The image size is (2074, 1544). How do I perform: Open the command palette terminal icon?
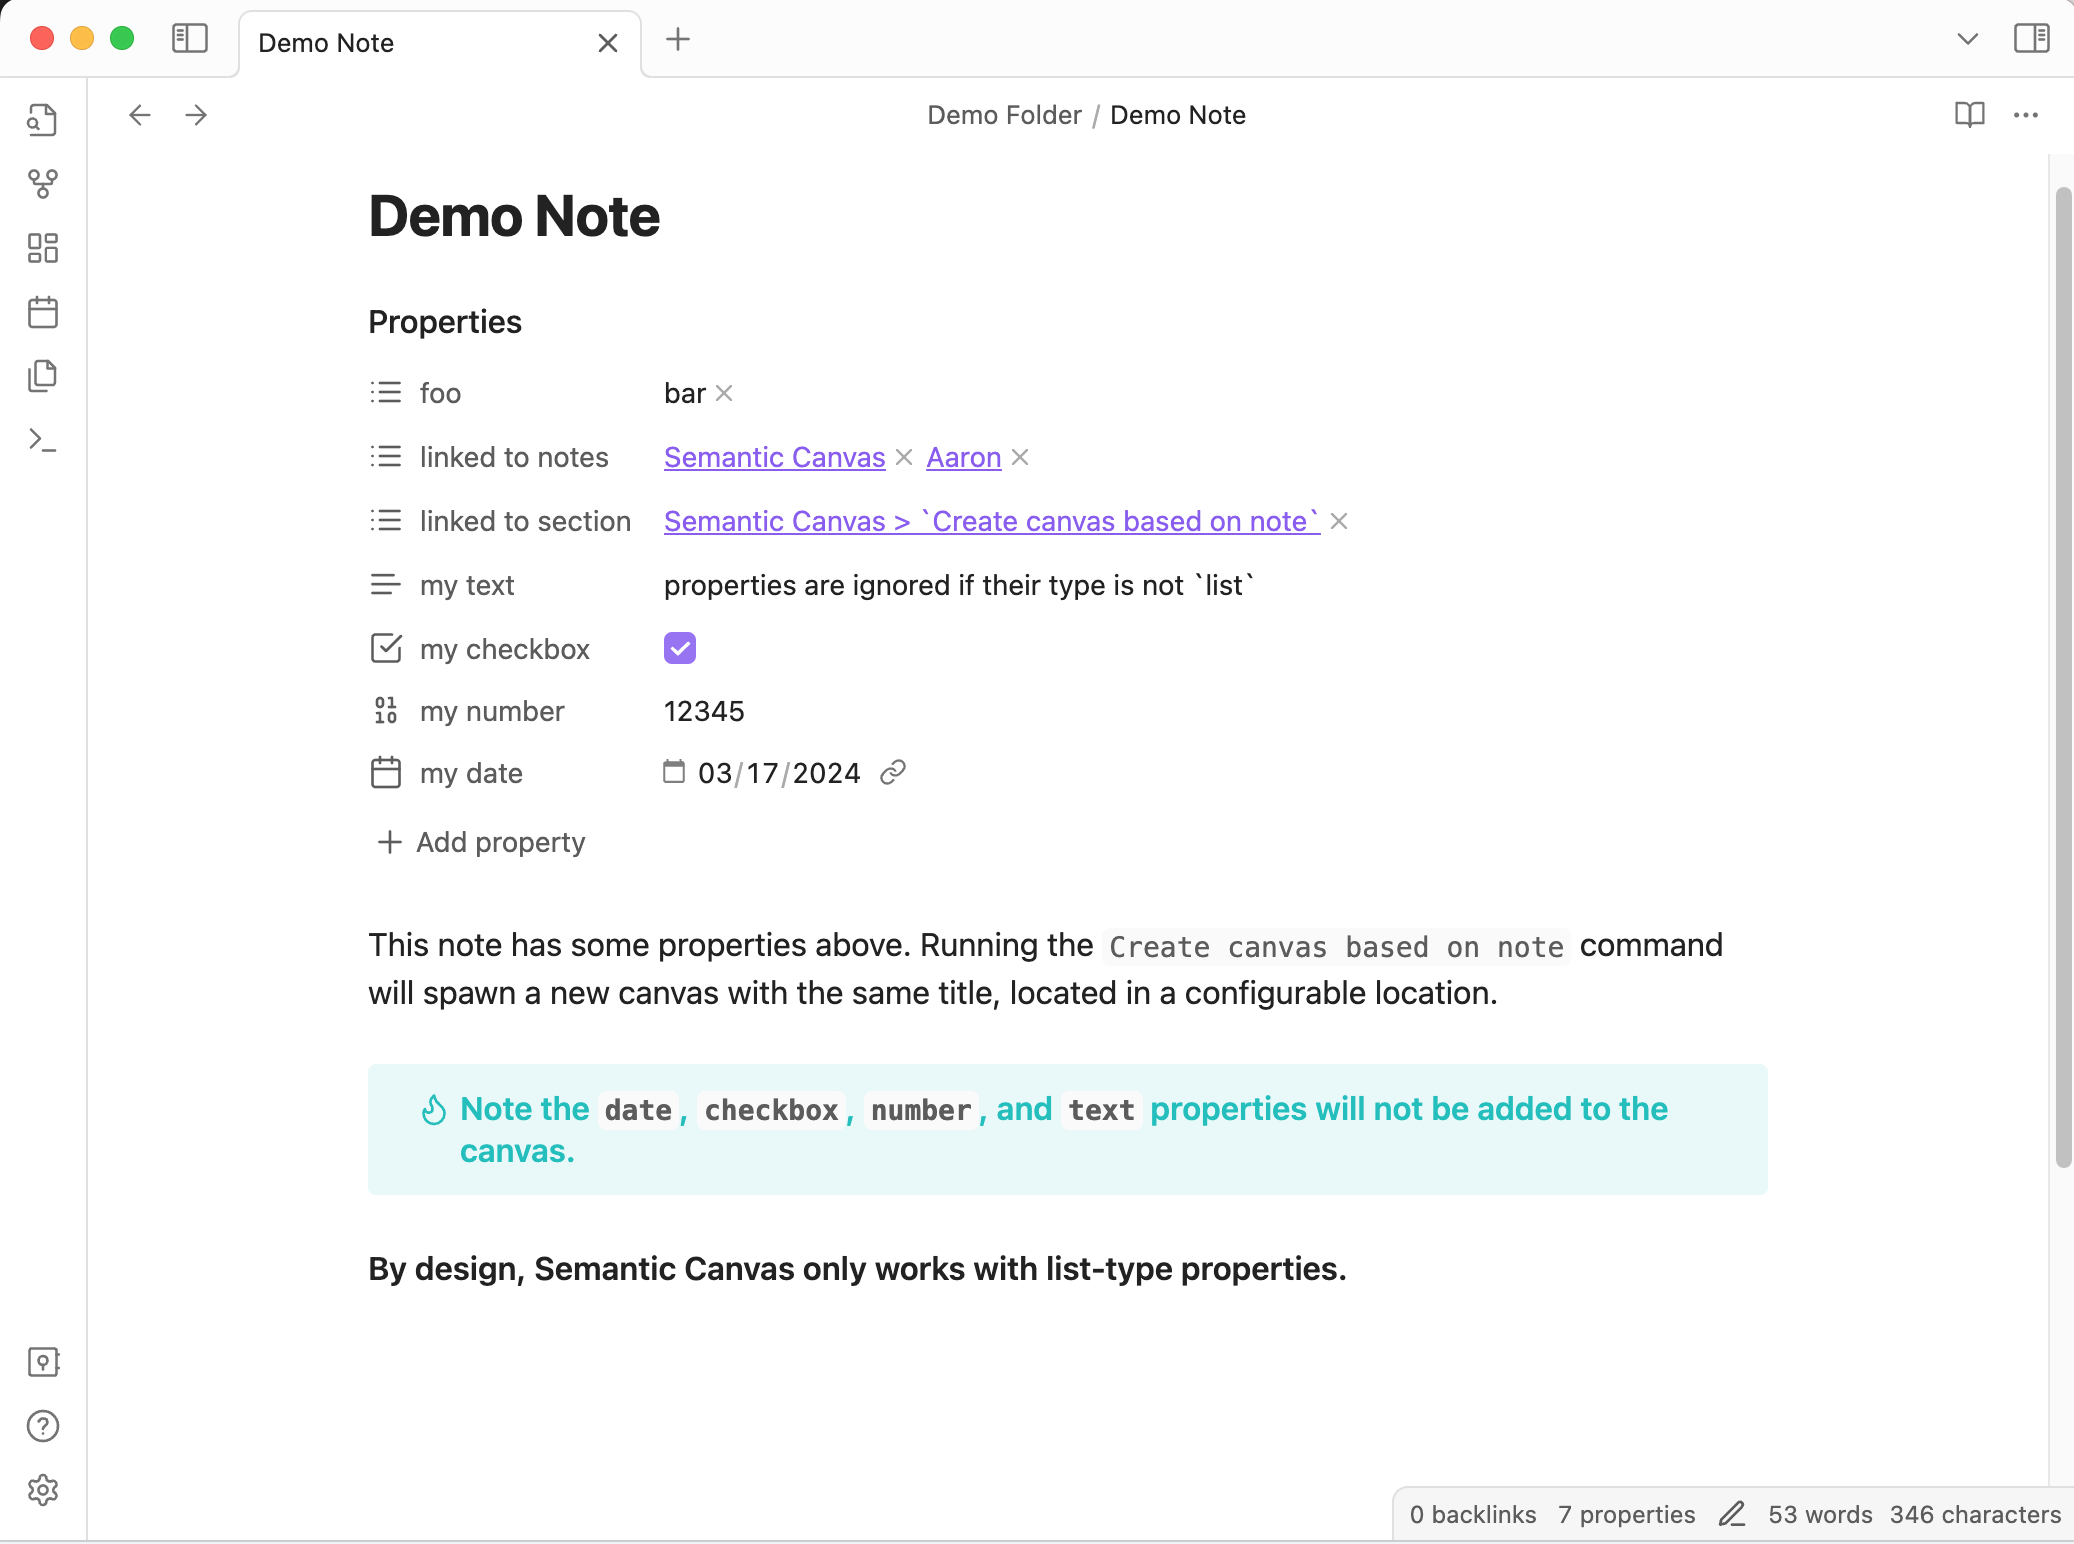[x=43, y=440]
